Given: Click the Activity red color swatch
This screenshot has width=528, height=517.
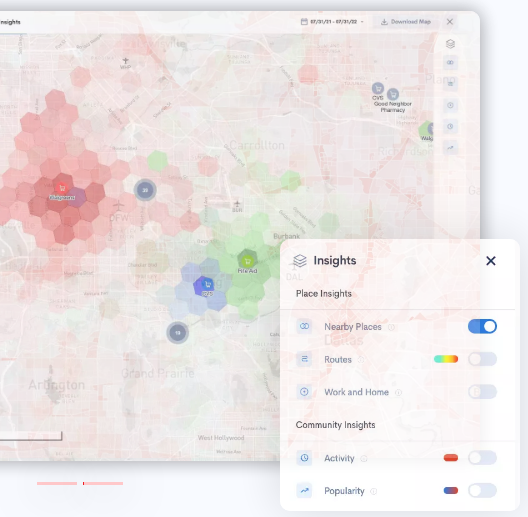Looking at the screenshot, I should click(451, 458).
